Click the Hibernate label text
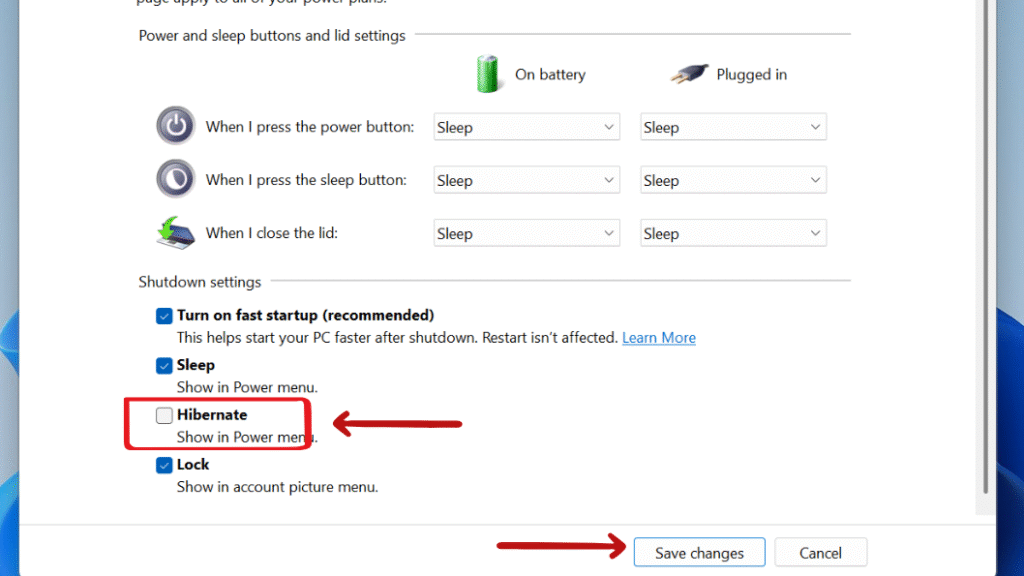The width and height of the screenshot is (1024, 576). [212, 415]
